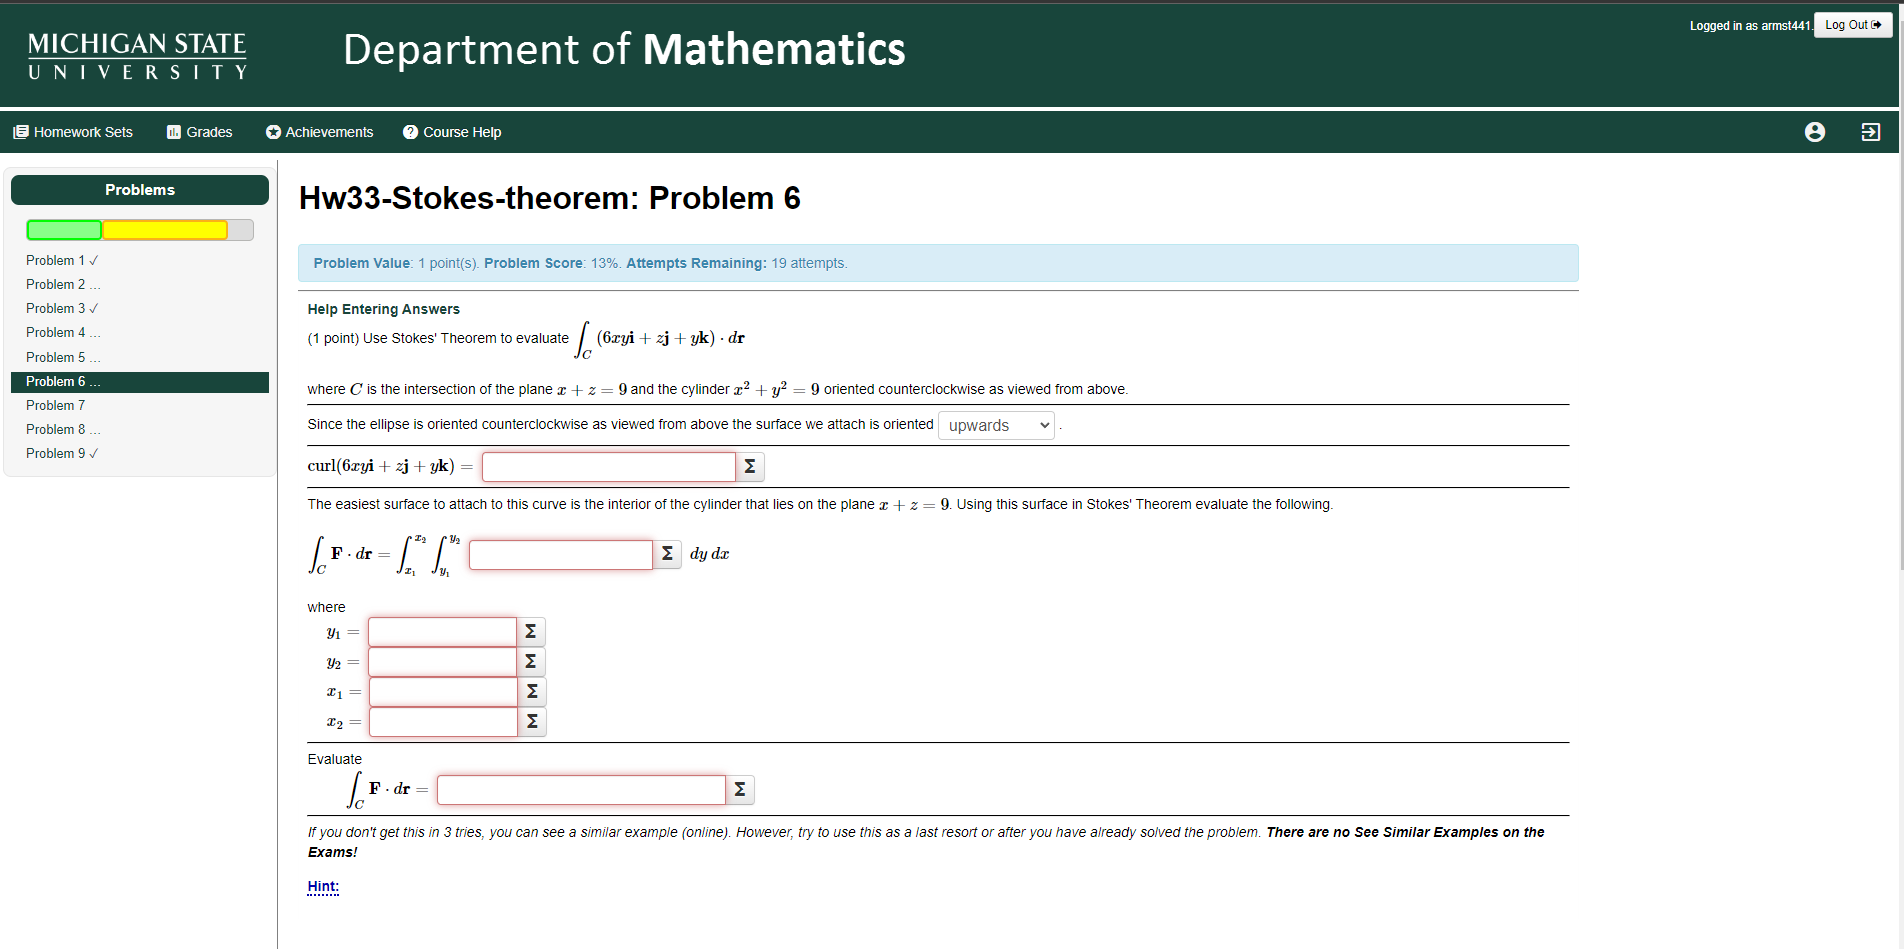Open the Grades page
Viewport: 1904px width, 949px height.
(199, 132)
